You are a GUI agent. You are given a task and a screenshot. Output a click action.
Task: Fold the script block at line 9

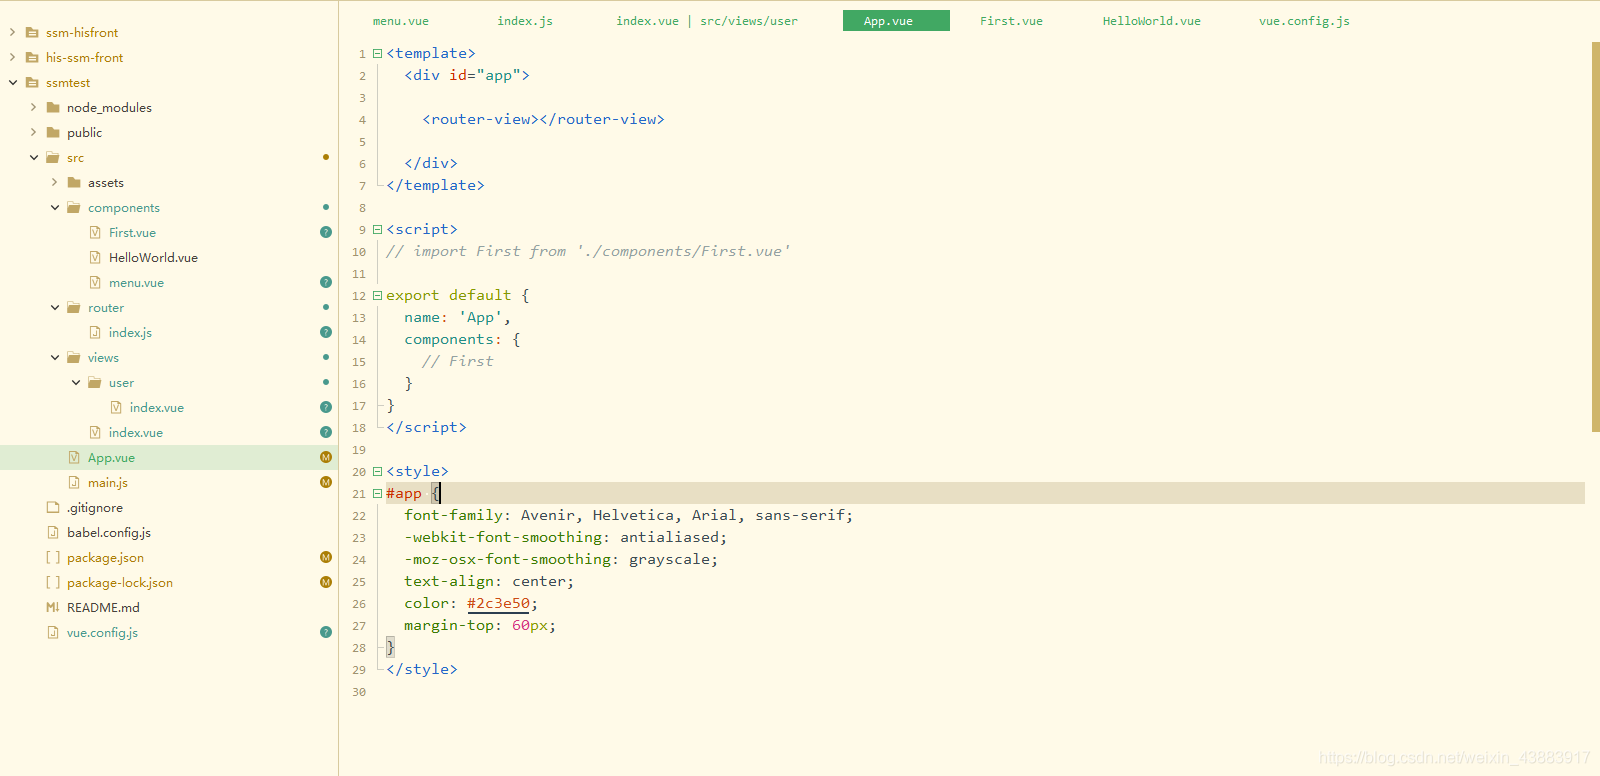coord(377,230)
